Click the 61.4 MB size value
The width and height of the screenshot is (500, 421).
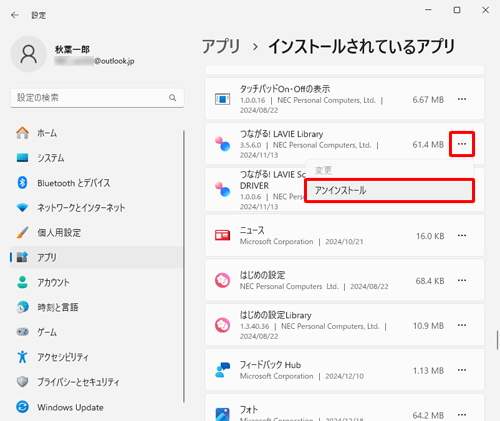[428, 144]
